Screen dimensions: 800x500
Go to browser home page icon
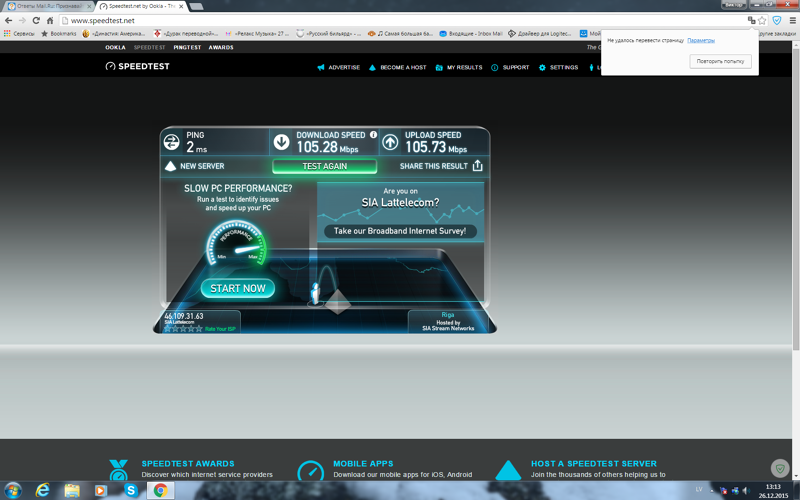tap(50, 20)
